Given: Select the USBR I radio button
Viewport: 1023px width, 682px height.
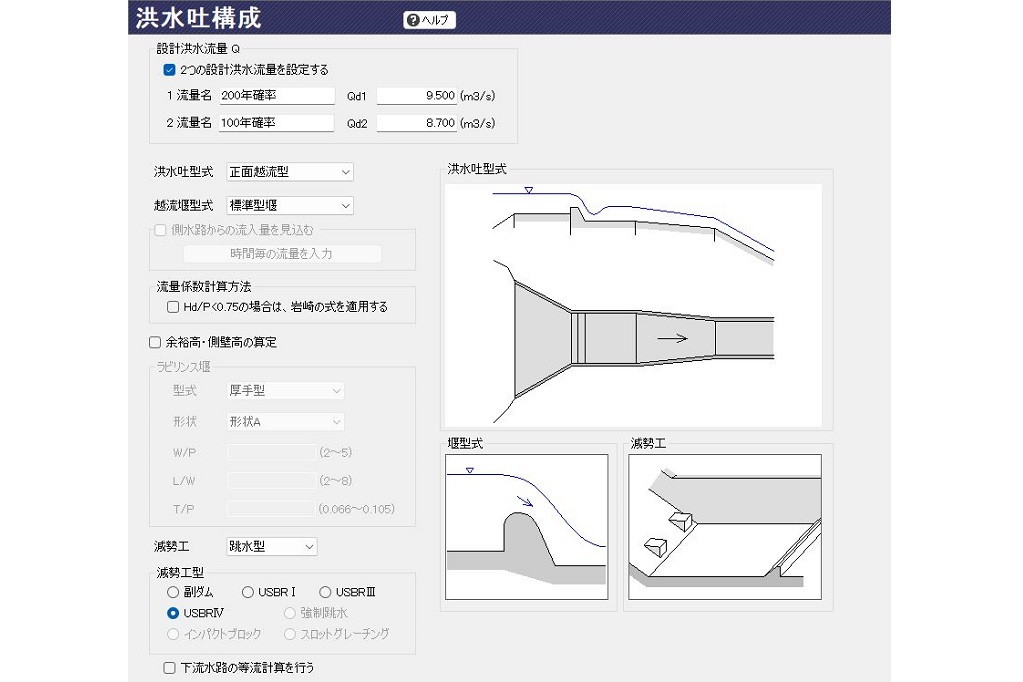Looking at the screenshot, I should point(248,592).
